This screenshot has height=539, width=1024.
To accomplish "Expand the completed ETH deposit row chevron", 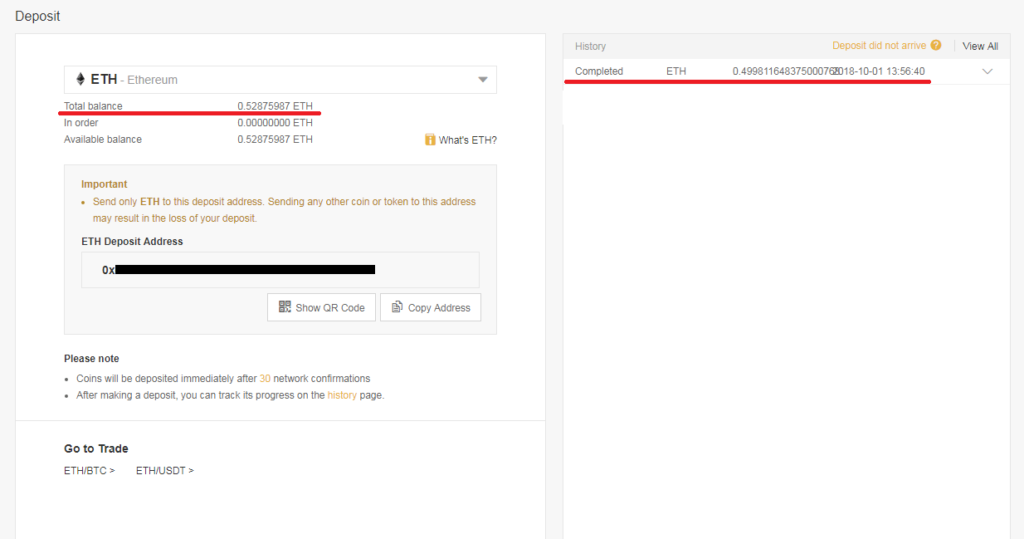I will 988,72.
